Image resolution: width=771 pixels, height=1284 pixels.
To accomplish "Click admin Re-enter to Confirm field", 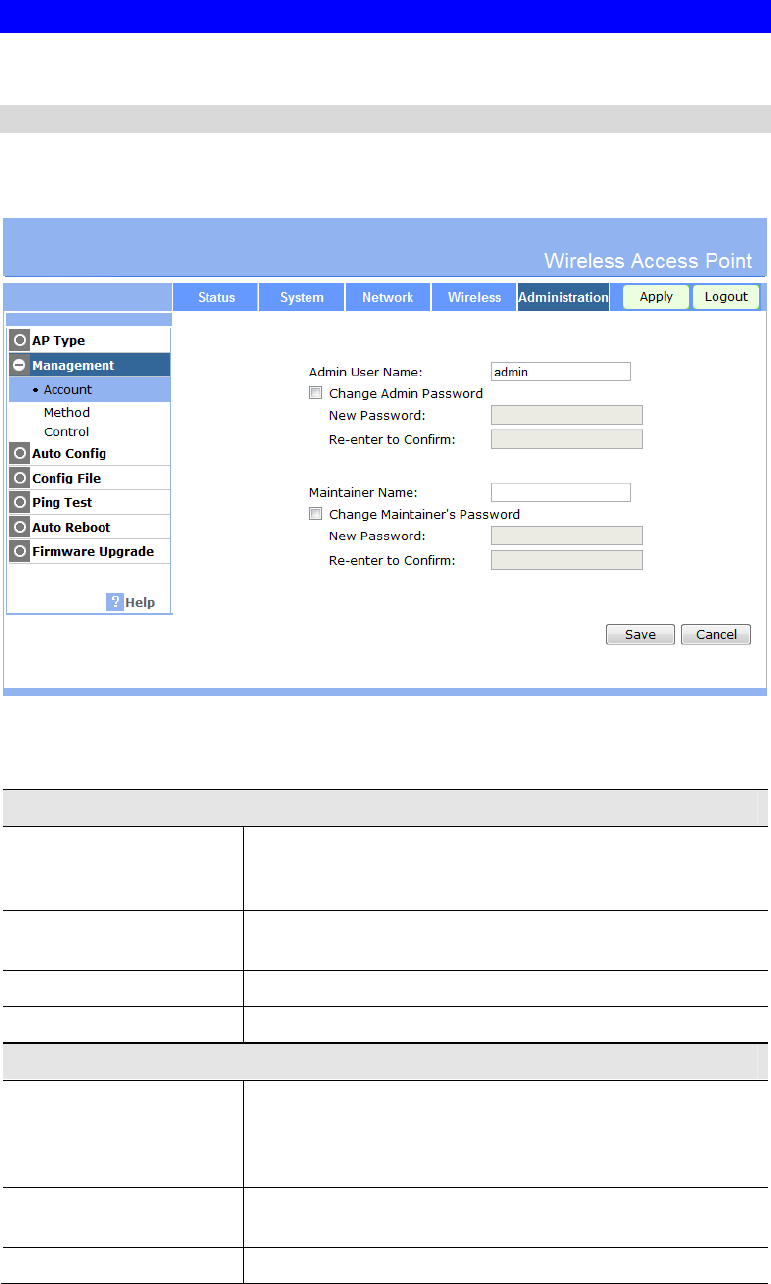I will tap(567, 439).
